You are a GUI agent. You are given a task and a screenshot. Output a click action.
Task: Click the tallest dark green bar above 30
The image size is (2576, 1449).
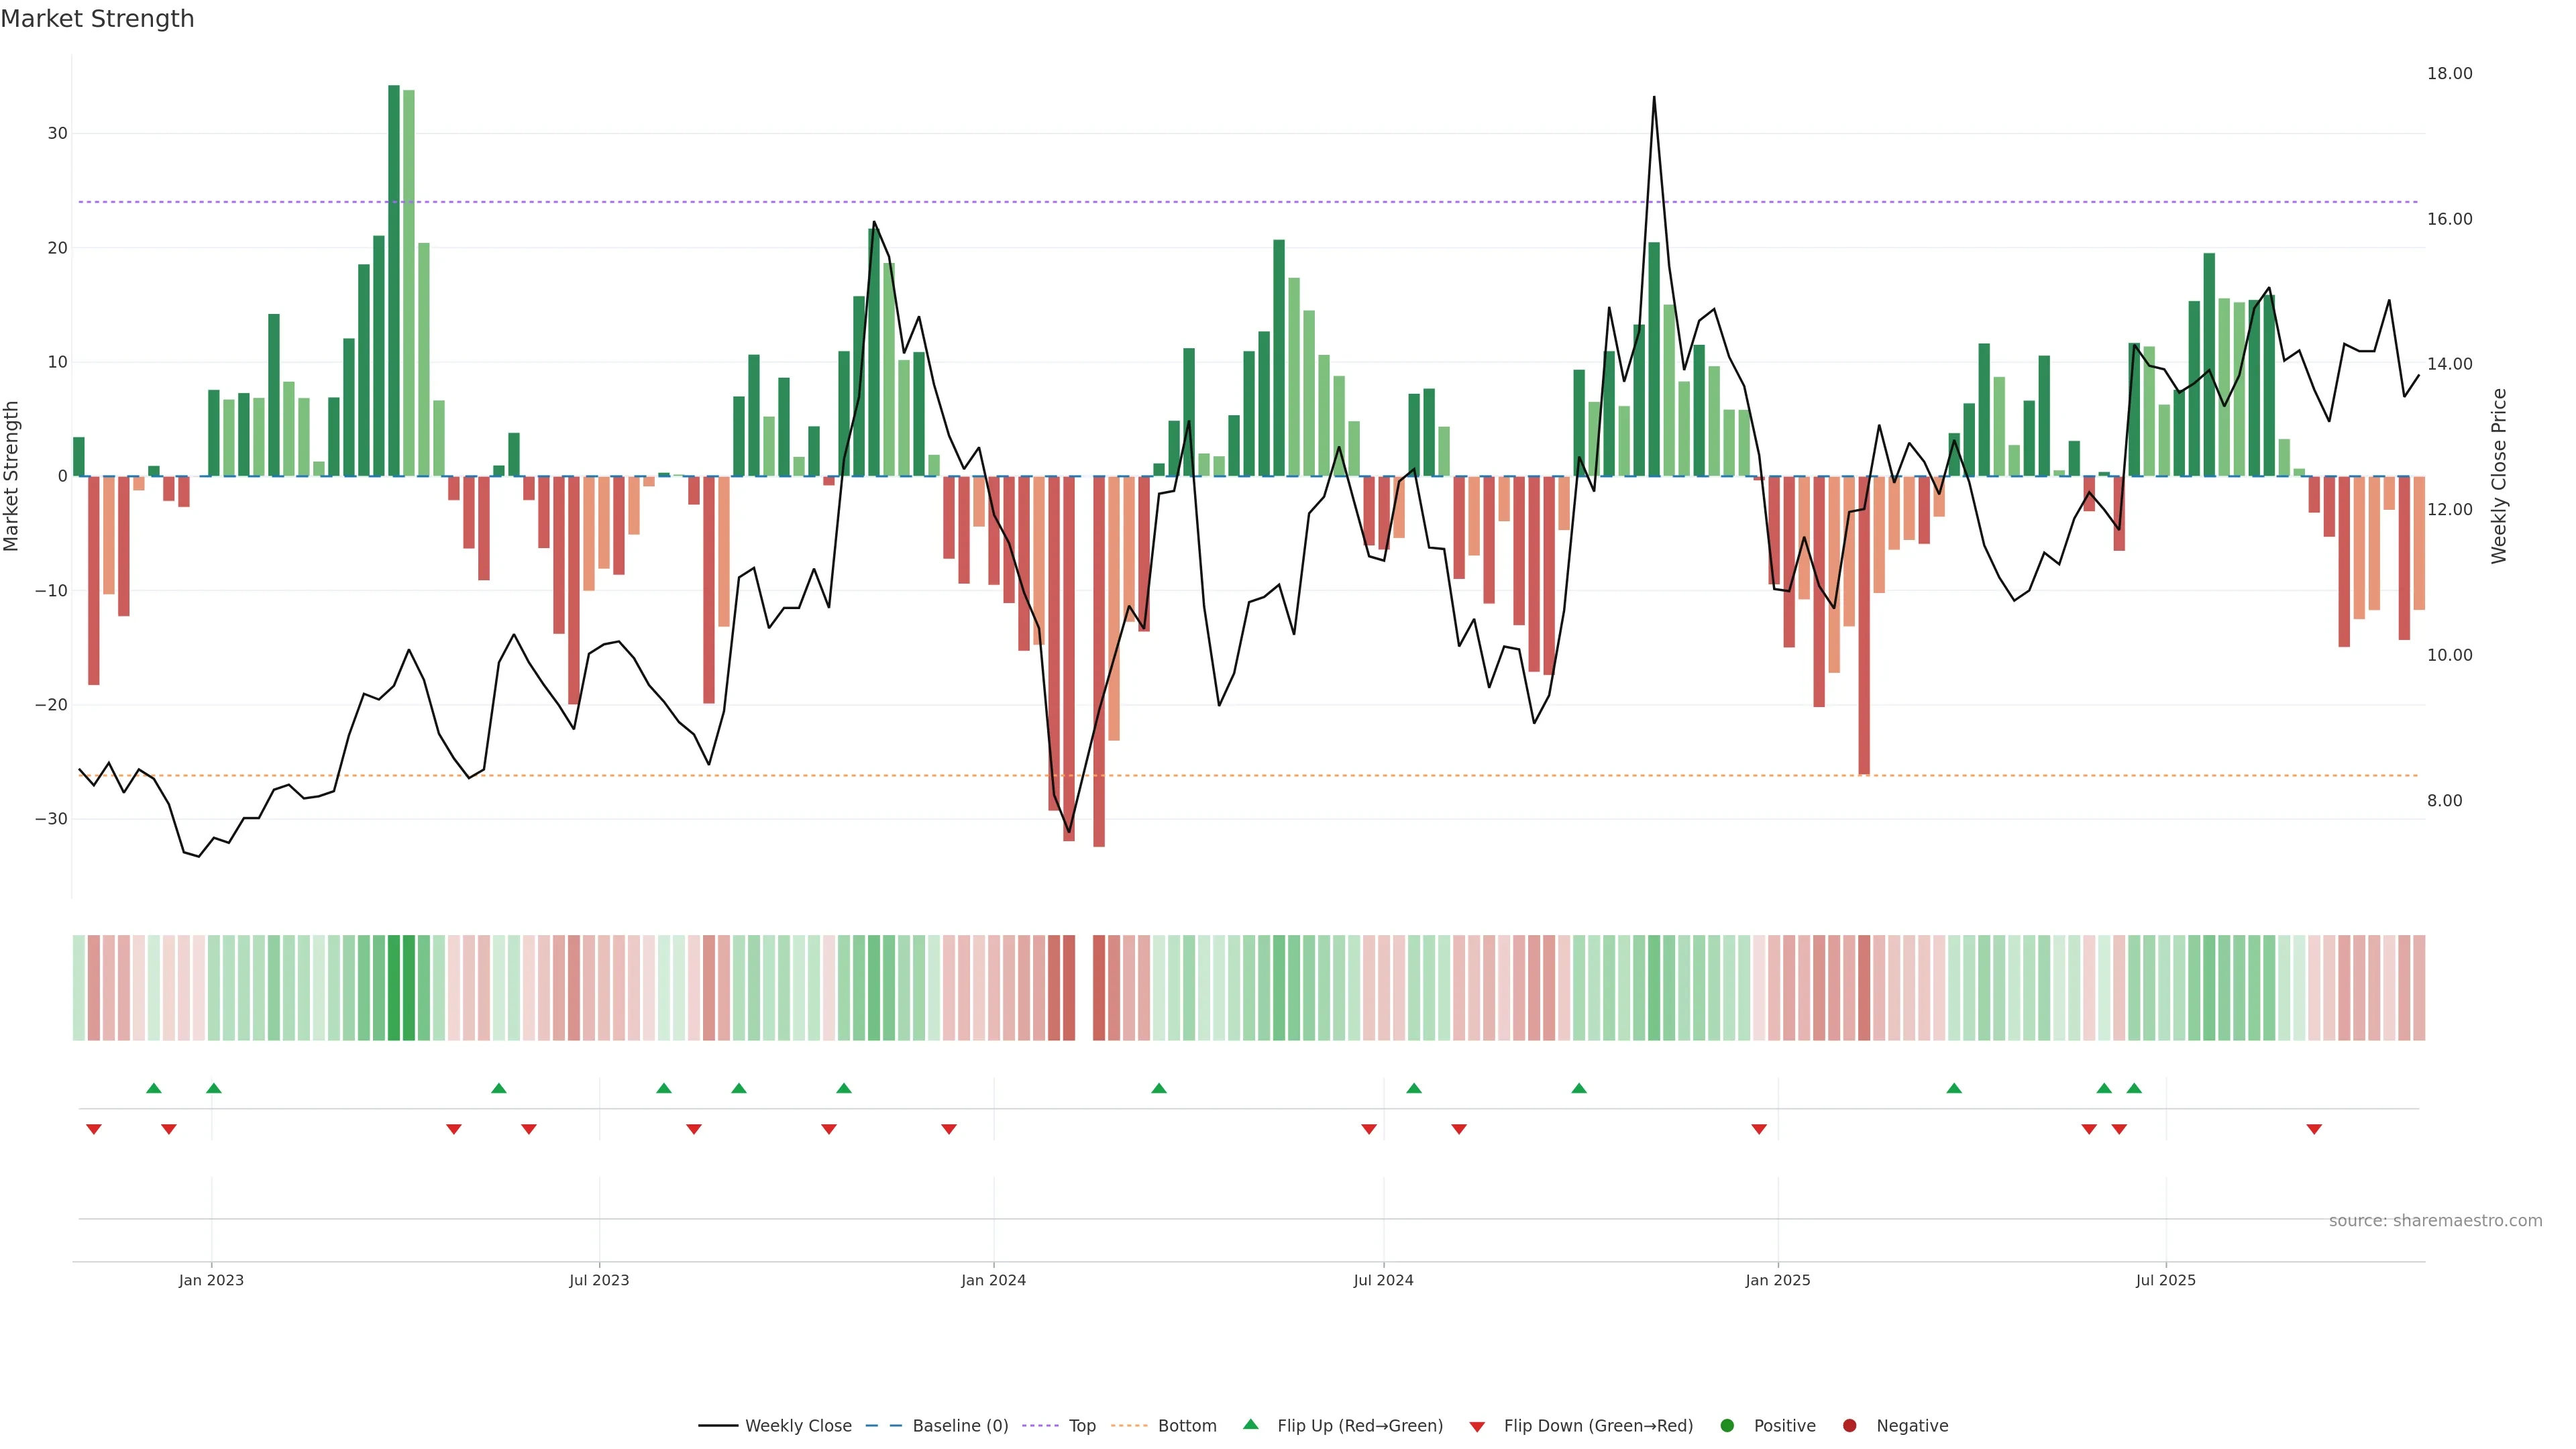point(394,280)
